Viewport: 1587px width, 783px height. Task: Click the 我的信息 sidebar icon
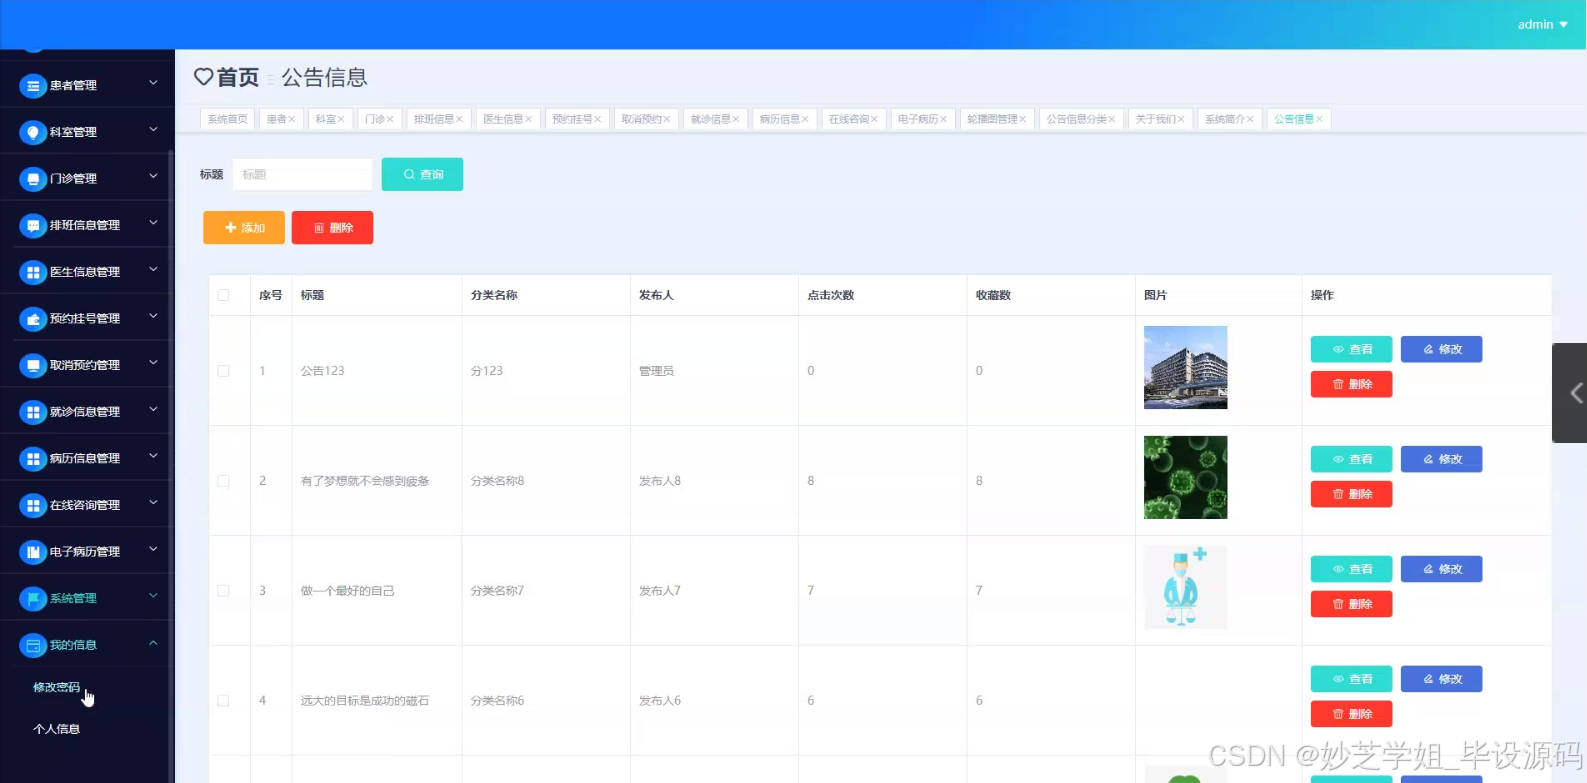33,645
